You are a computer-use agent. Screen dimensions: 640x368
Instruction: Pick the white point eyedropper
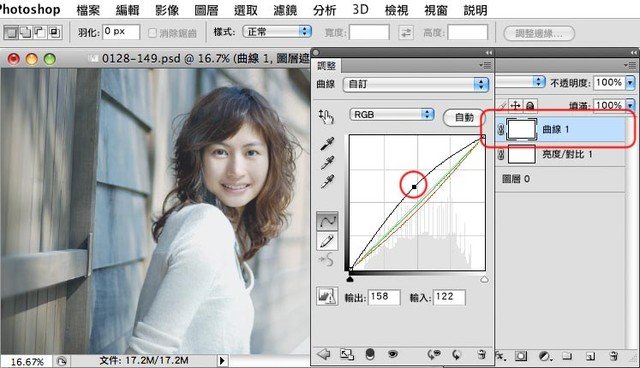pos(327,182)
